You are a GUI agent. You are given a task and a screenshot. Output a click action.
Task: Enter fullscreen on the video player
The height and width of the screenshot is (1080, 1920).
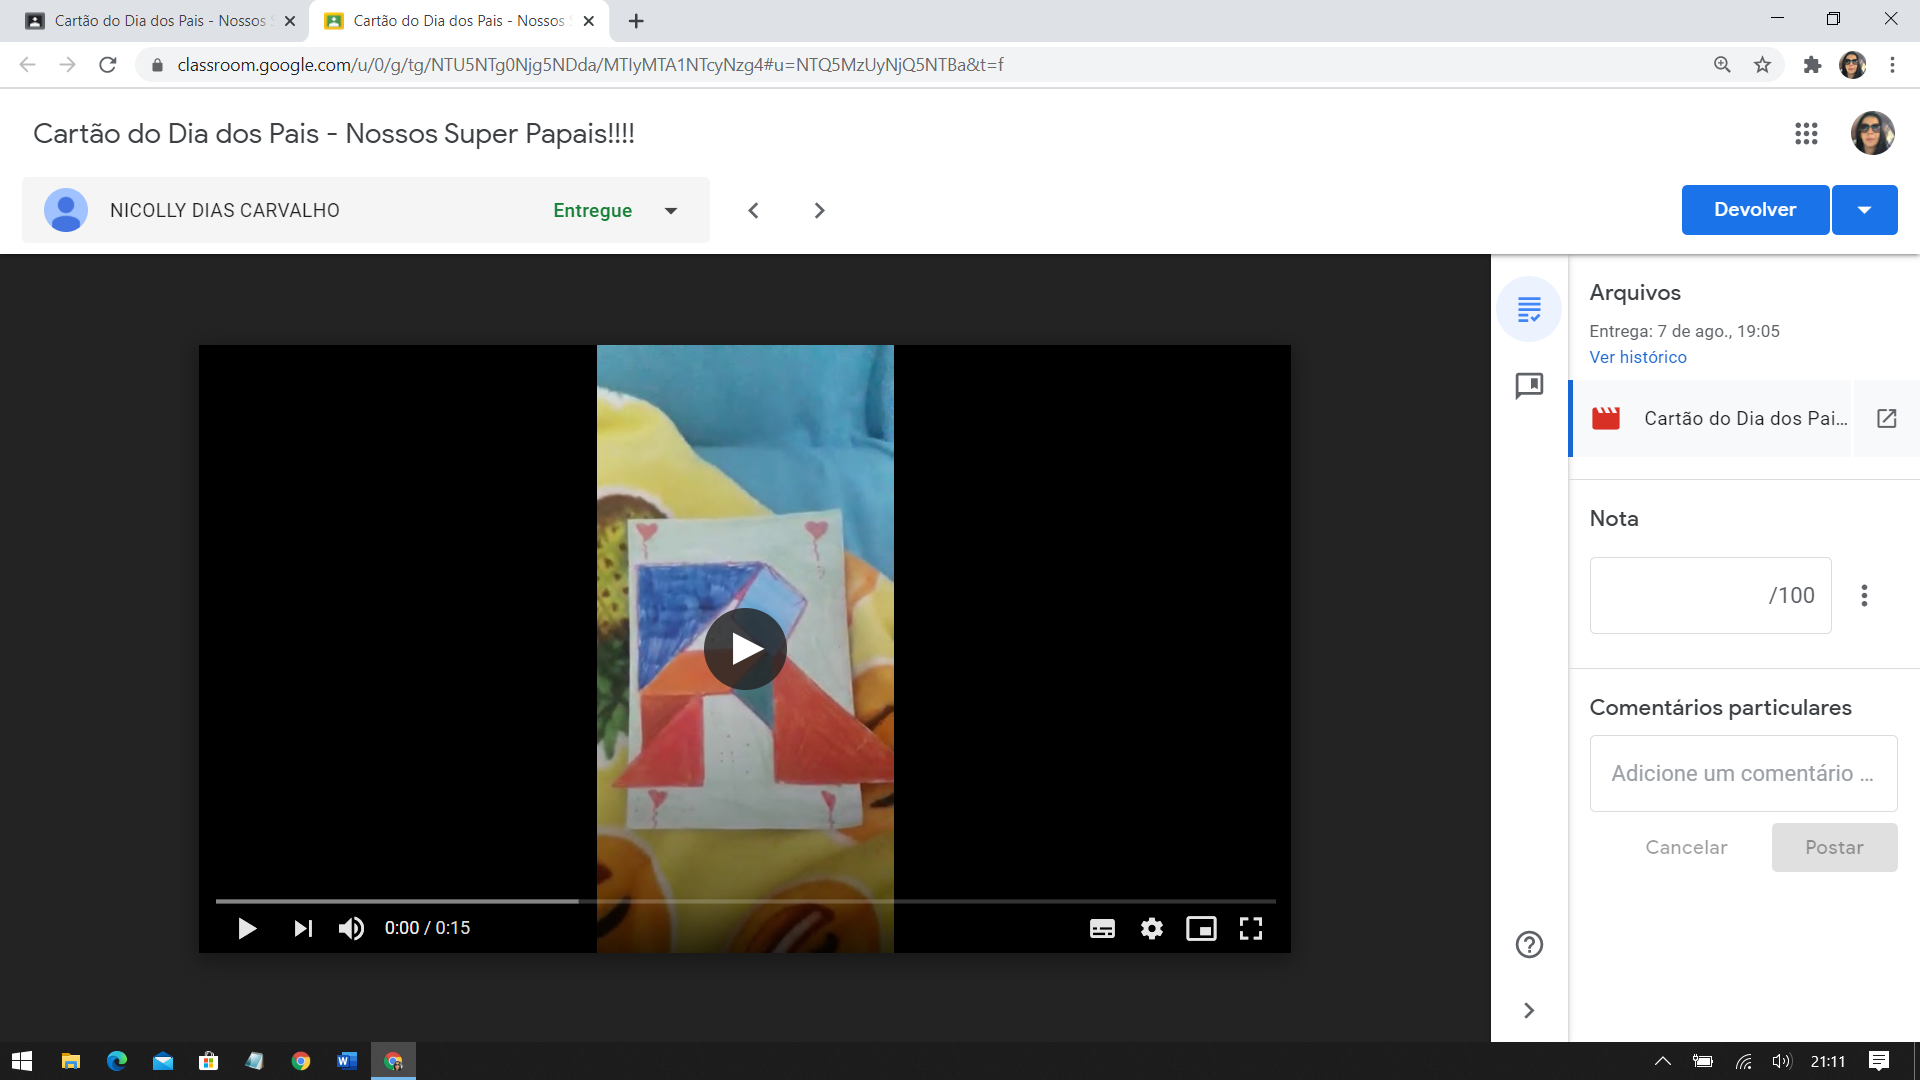(x=1251, y=929)
